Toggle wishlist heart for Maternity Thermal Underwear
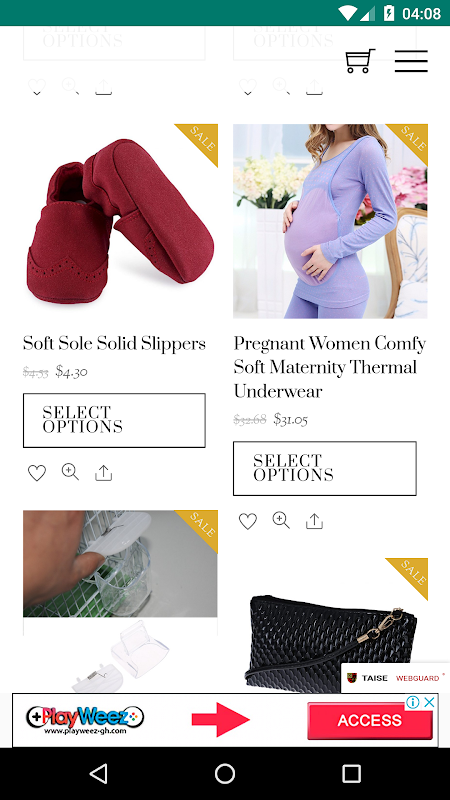450x800 pixels. click(248, 521)
